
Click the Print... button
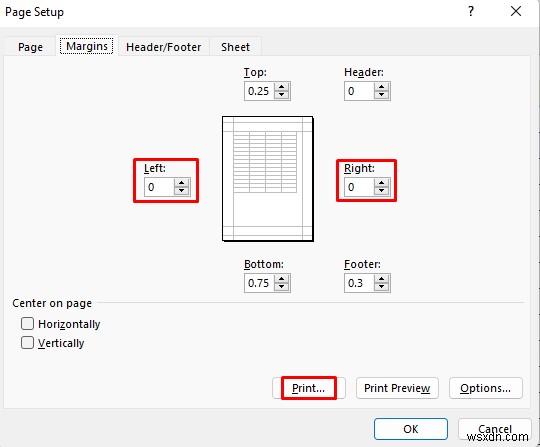(309, 388)
